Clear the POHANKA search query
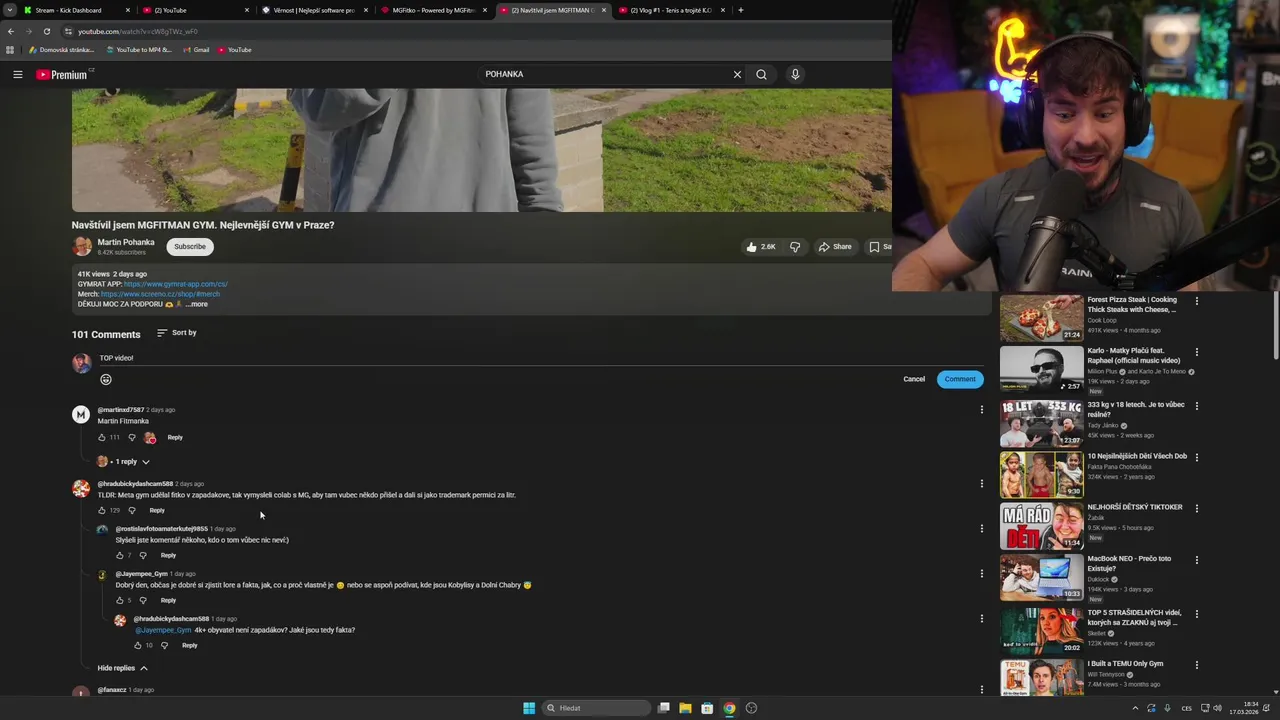The width and height of the screenshot is (1280, 720). [x=737, y=74]
